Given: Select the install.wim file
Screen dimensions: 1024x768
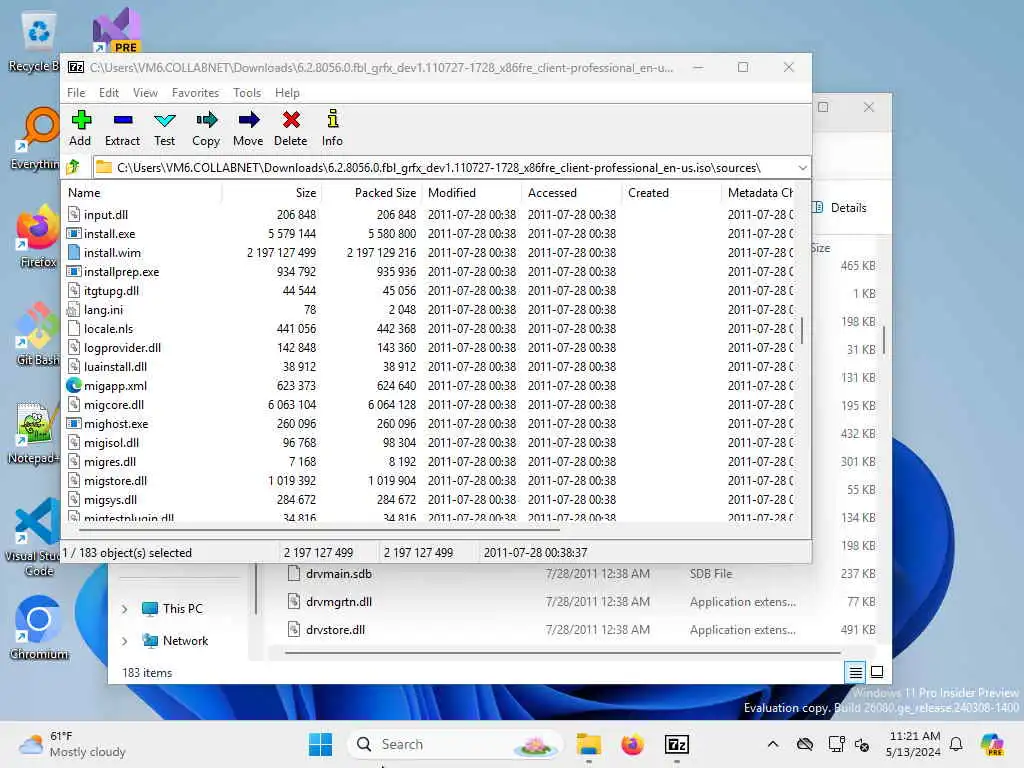Looking at the screenshot, I should [x=112, y=253].
